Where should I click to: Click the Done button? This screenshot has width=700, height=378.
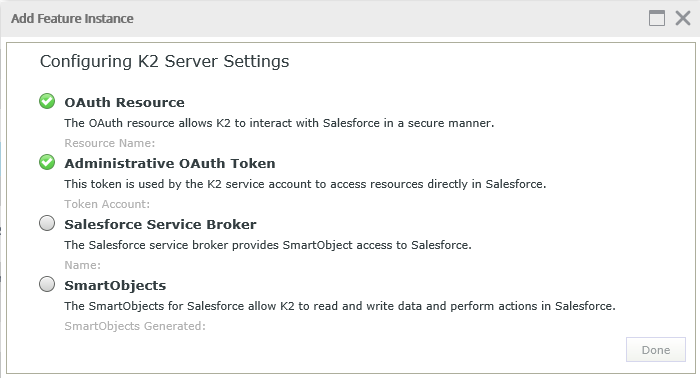(656, 350)
